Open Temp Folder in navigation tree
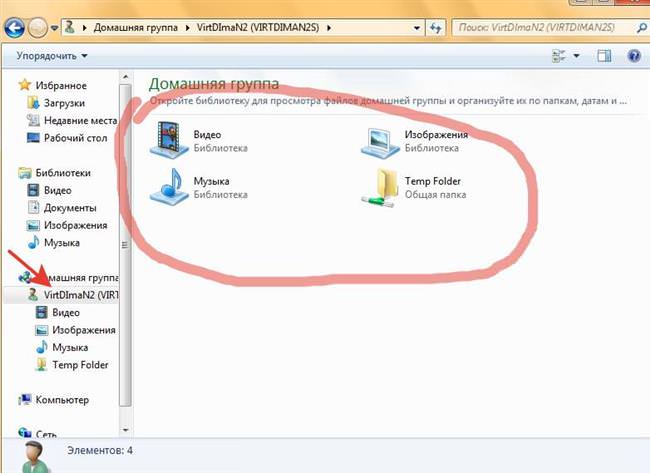Image resolution: width=650 pixels, height=473 pixels. click(x=80, y=365)
